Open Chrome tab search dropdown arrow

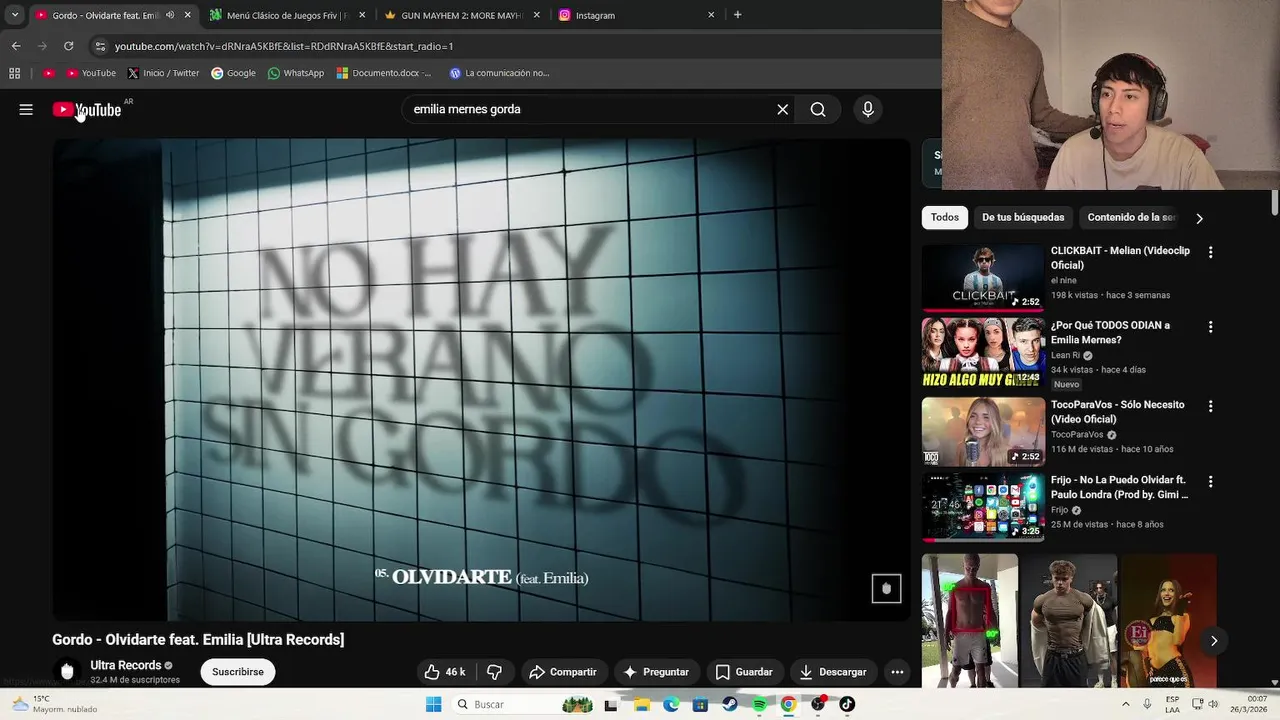coord(15,15)
